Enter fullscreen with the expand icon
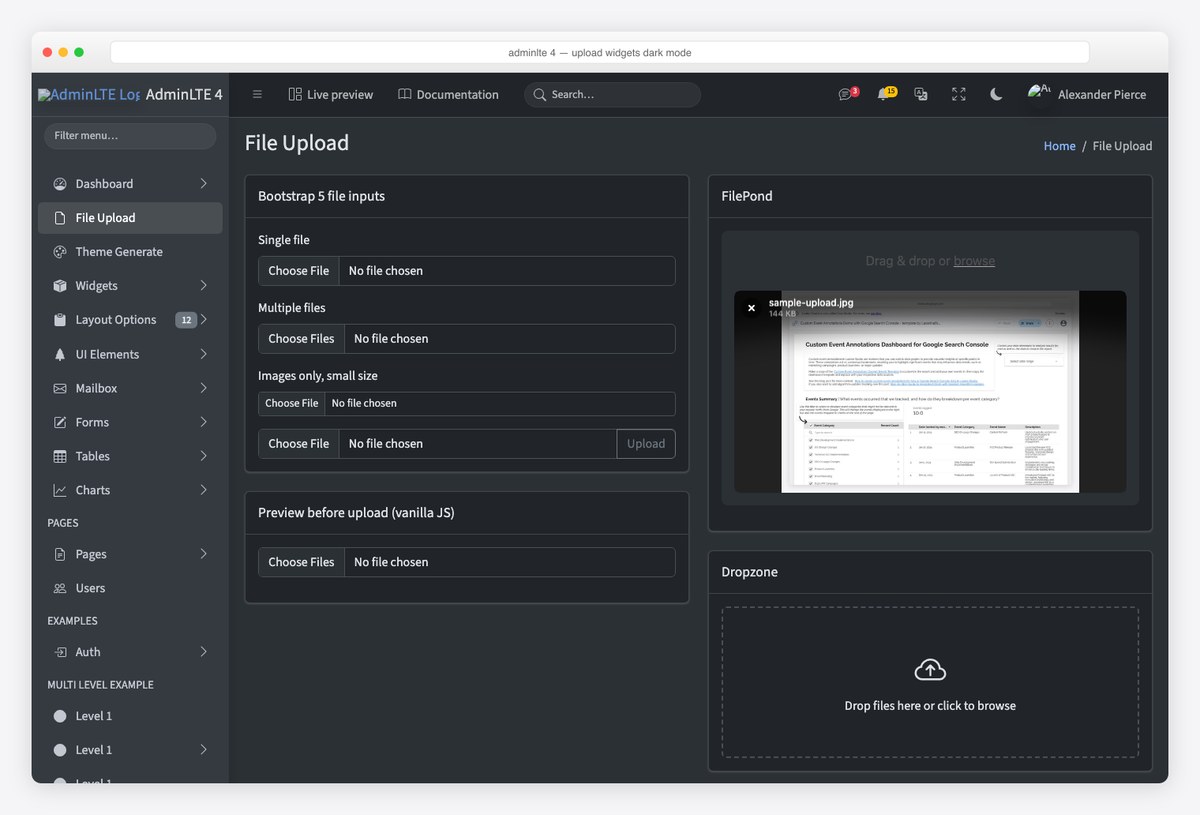 (x=959, y=94)
